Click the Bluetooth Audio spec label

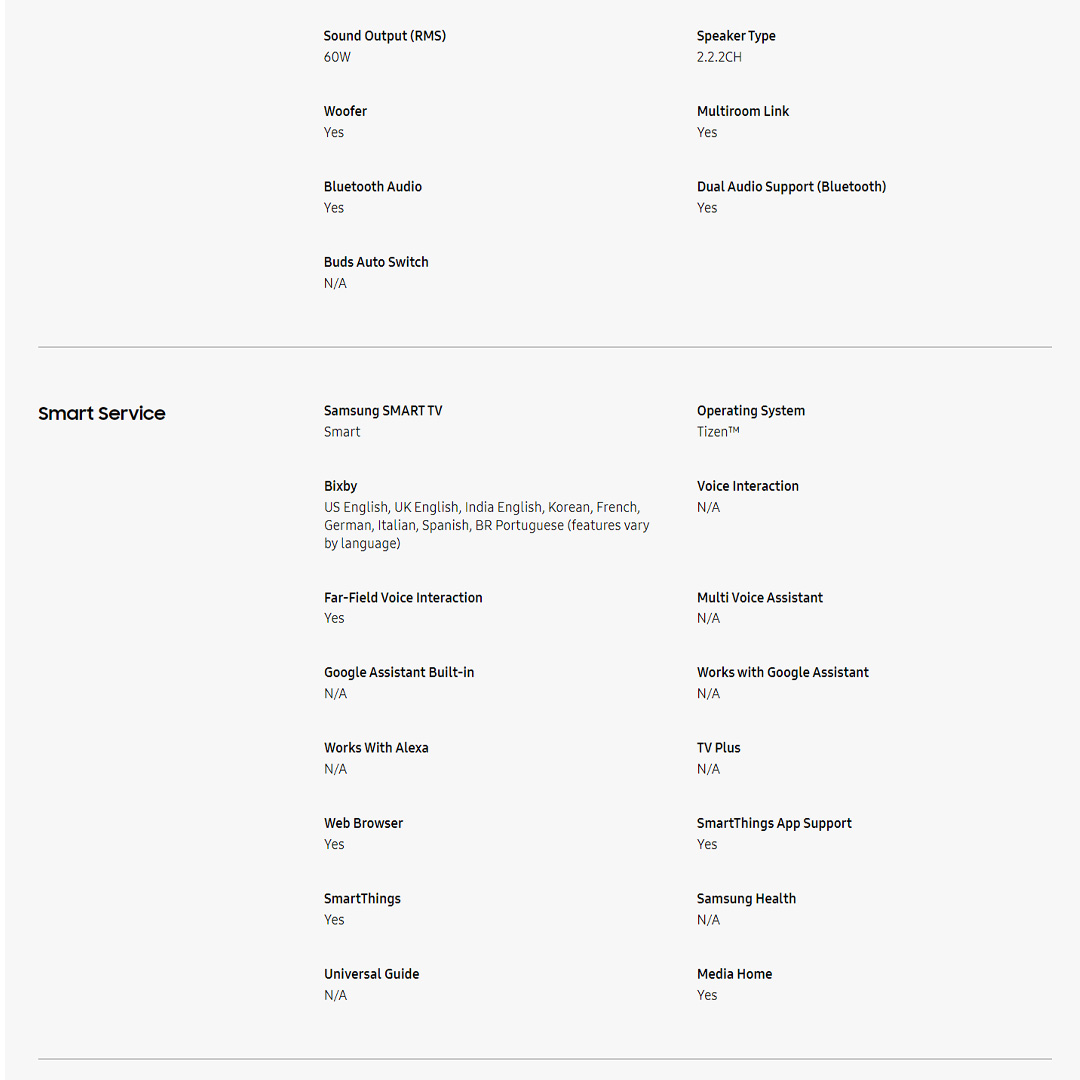coord(373,187)
